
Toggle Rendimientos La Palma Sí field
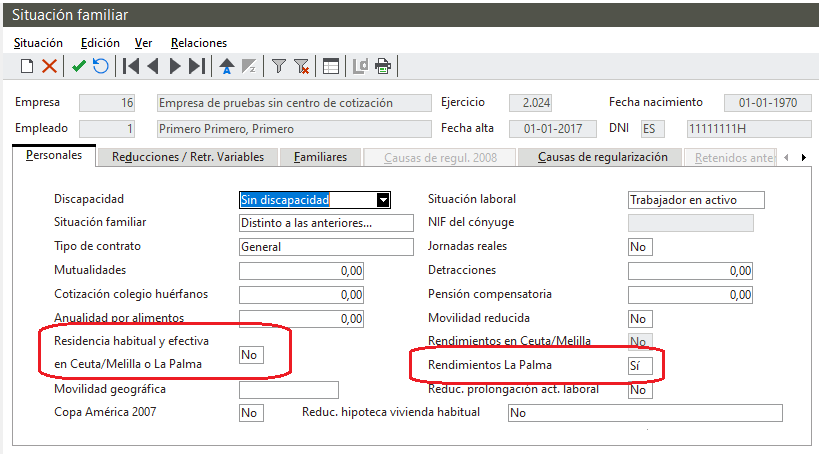coord(639,366)
